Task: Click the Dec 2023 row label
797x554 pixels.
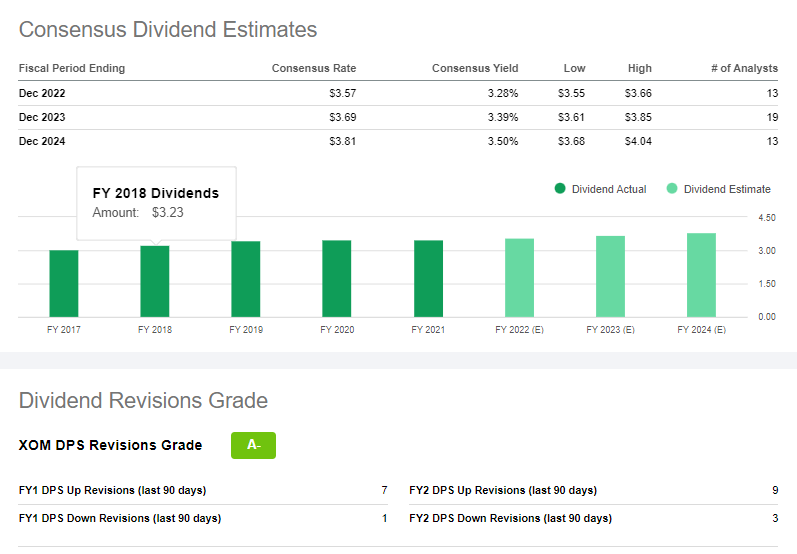Action: coord(42,117)
